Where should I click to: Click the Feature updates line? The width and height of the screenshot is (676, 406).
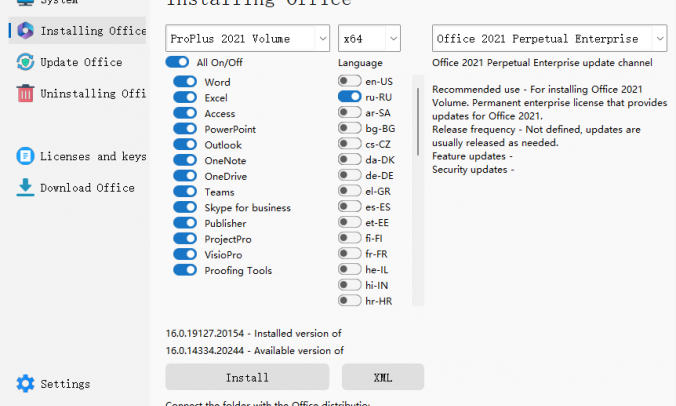[x=473, y=156]
